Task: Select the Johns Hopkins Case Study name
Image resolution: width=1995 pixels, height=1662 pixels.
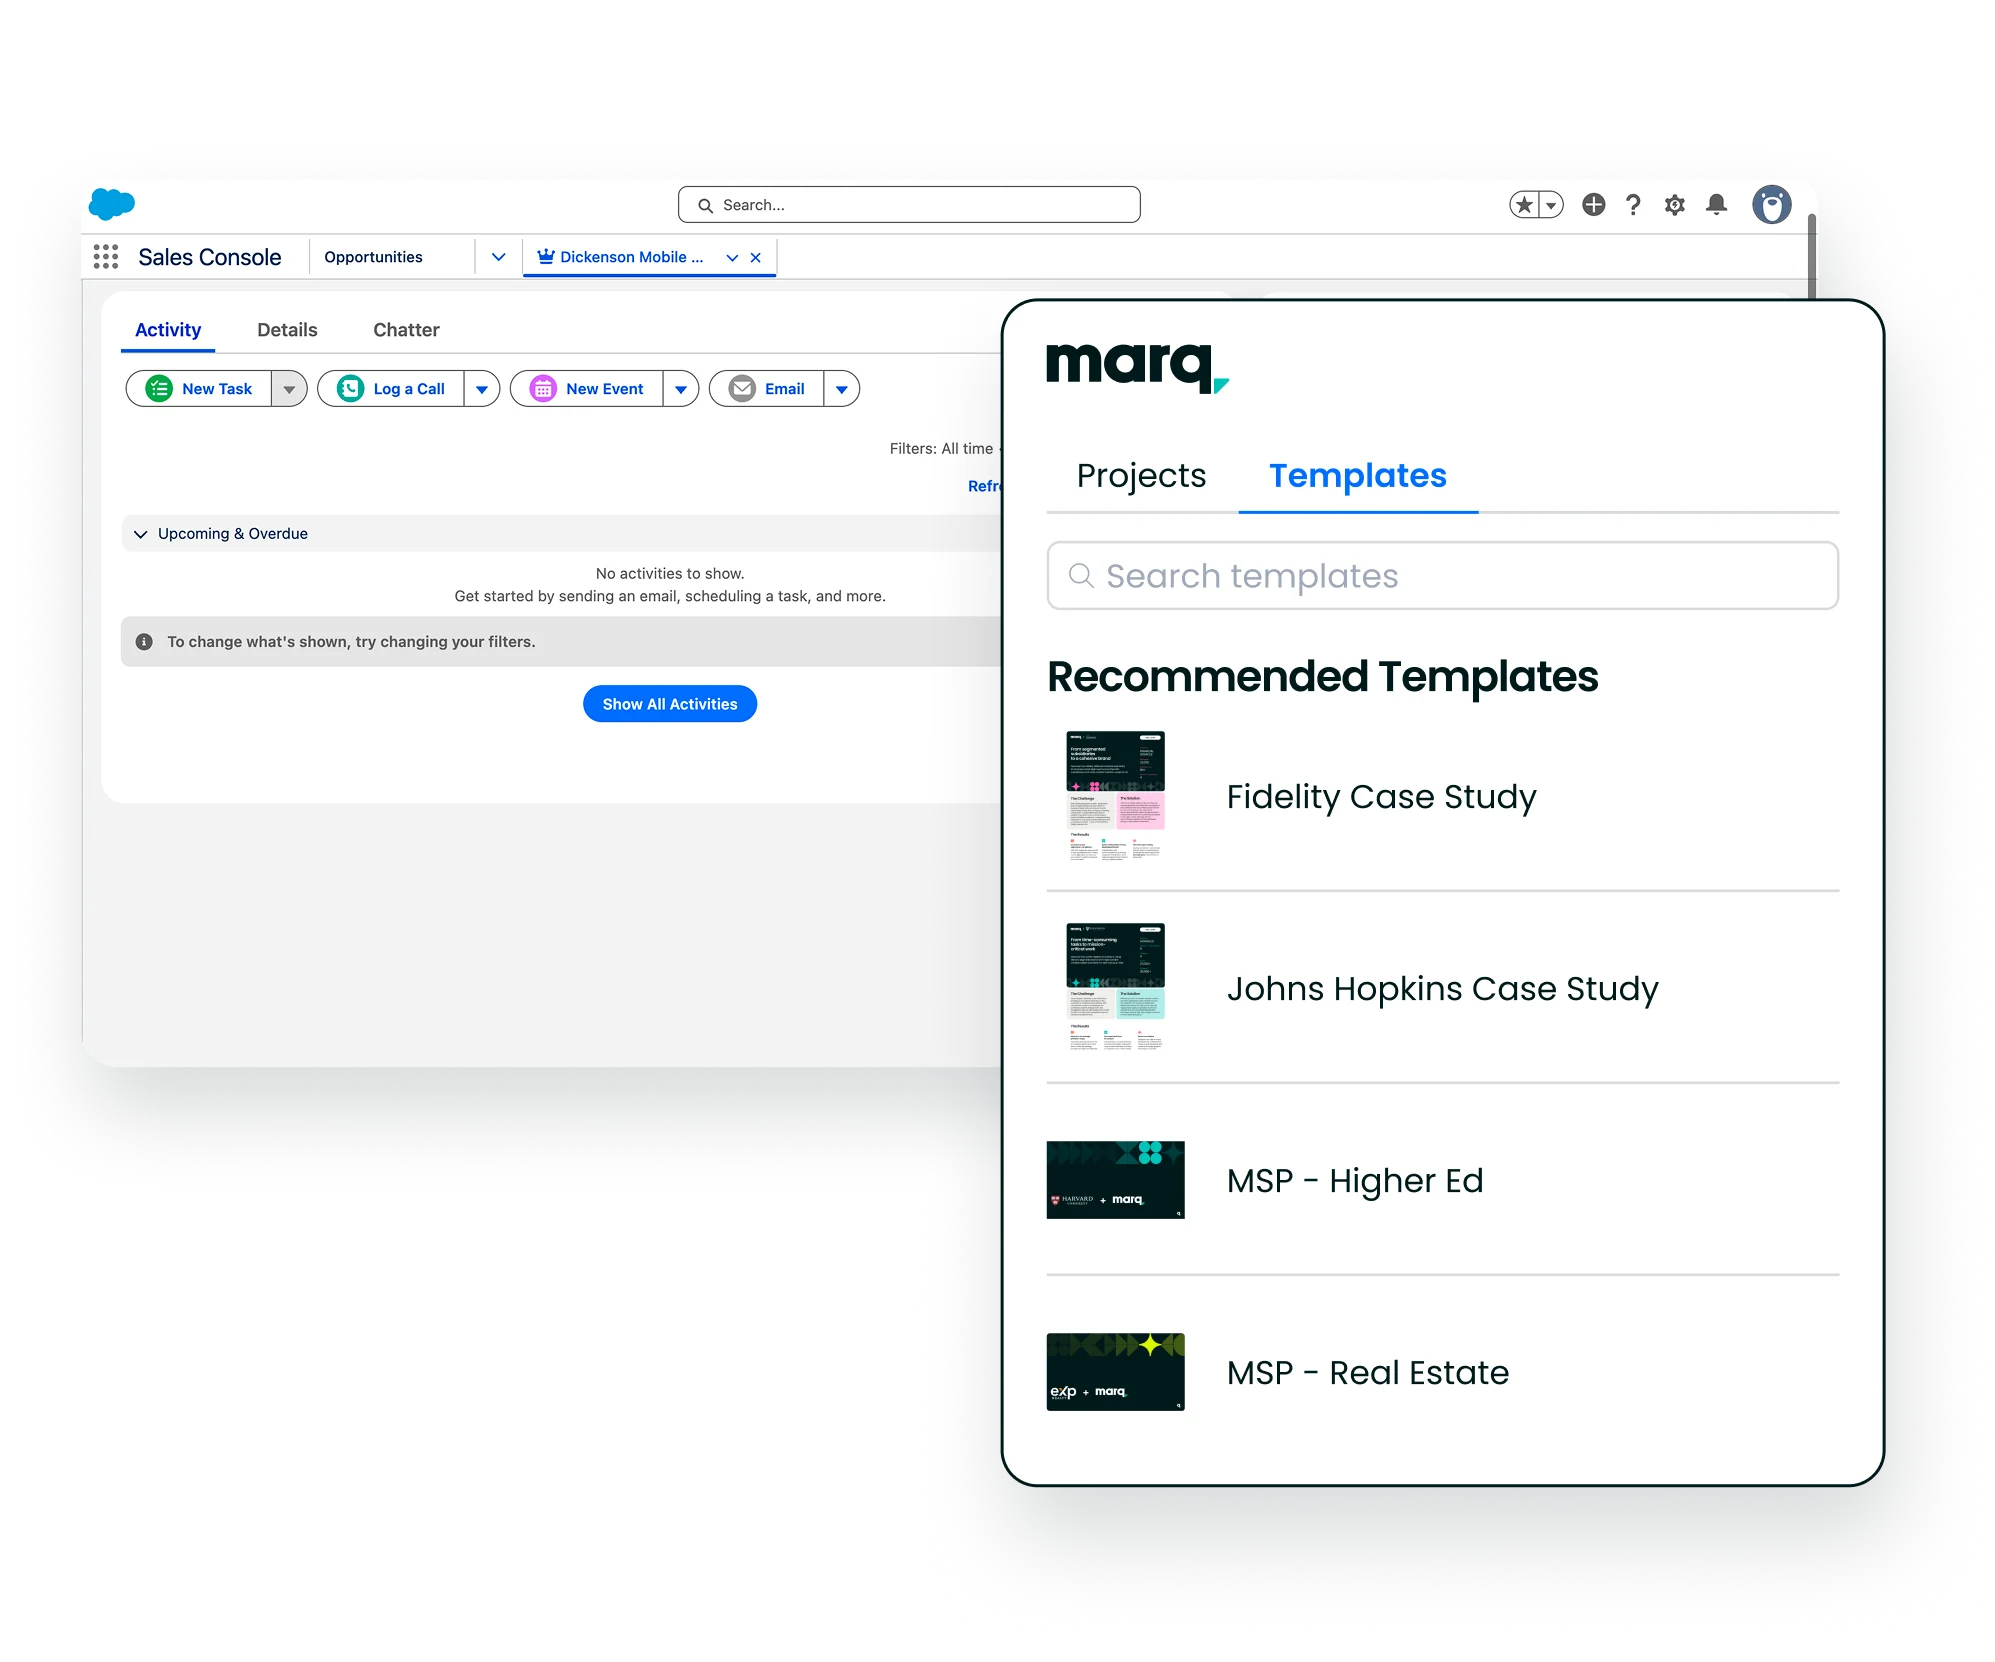Action: click(1442, 989)
